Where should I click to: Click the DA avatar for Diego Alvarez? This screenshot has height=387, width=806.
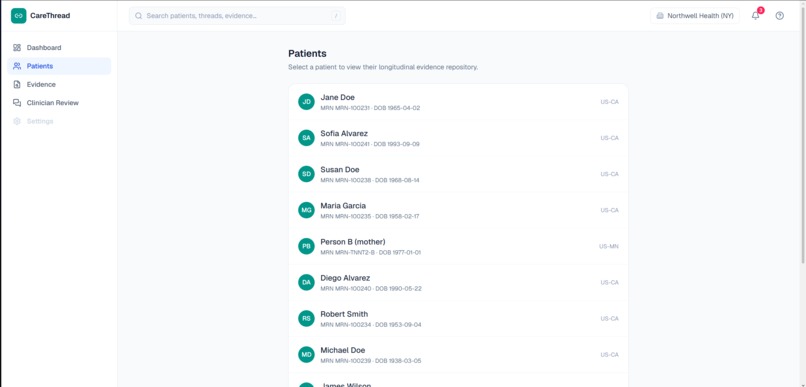pyautogui.click(x=306, y=282)
